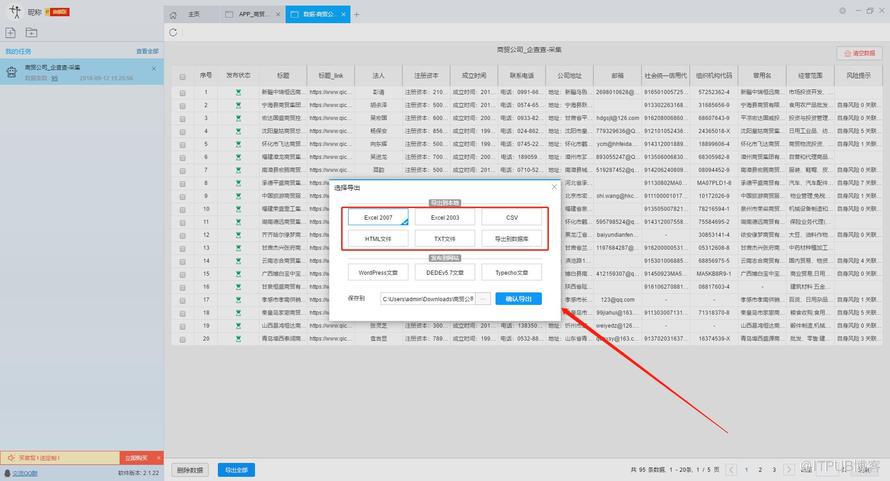Click the hdgsjt@126.com email cell
Image resolution: width=890 pixels, height=481 pixels.
coord(617,118)
